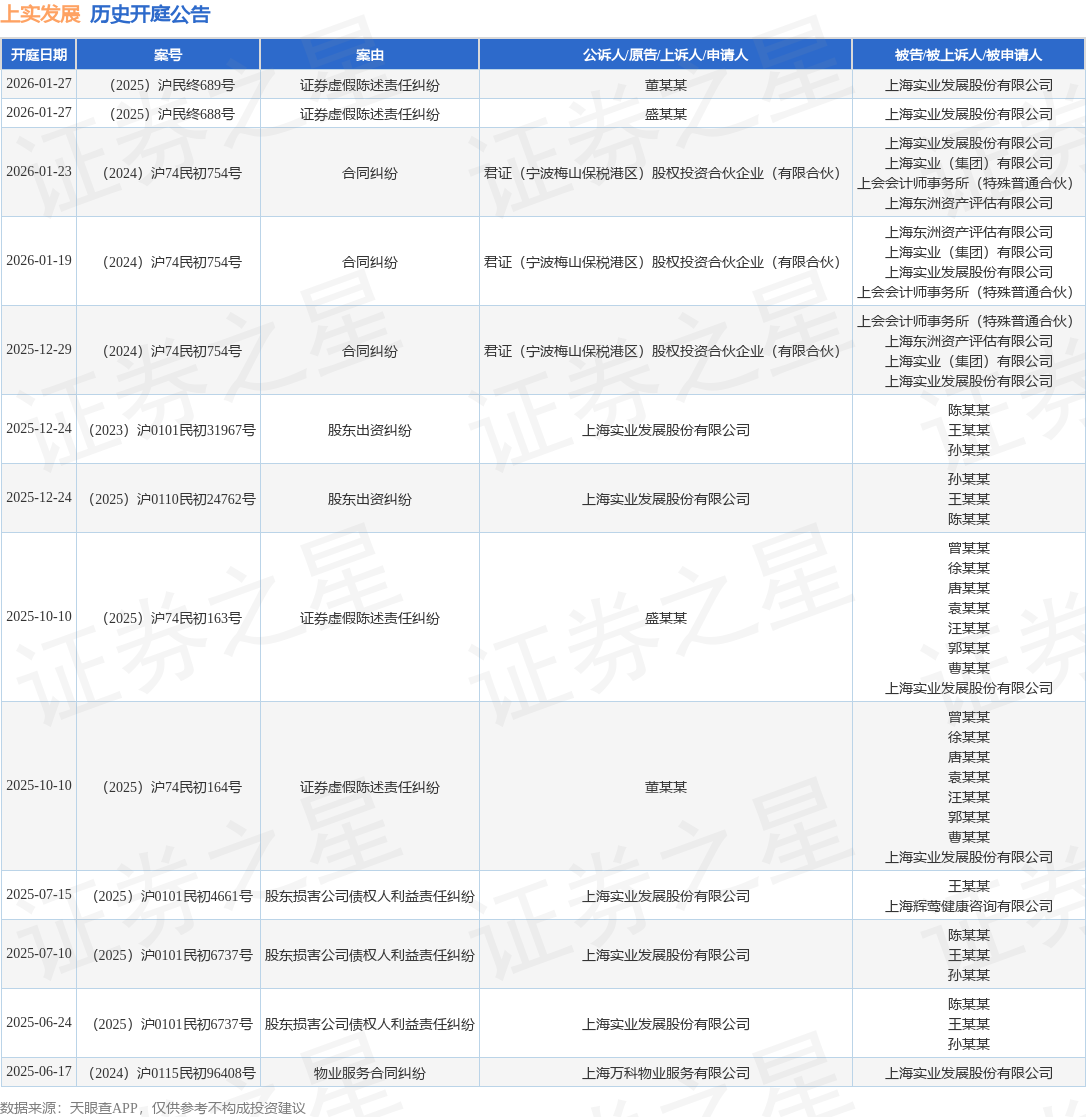Click 股东损害公司债权人利益责任纠纷 in the 4661号 row

pos(370,895)
